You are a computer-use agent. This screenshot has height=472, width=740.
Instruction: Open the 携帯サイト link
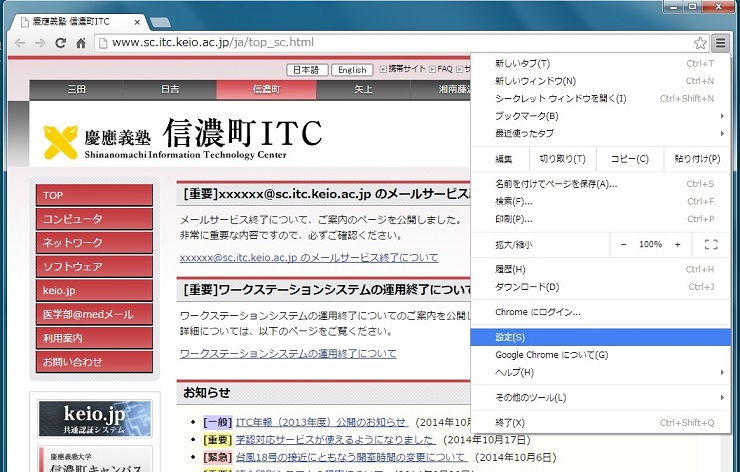403,69
